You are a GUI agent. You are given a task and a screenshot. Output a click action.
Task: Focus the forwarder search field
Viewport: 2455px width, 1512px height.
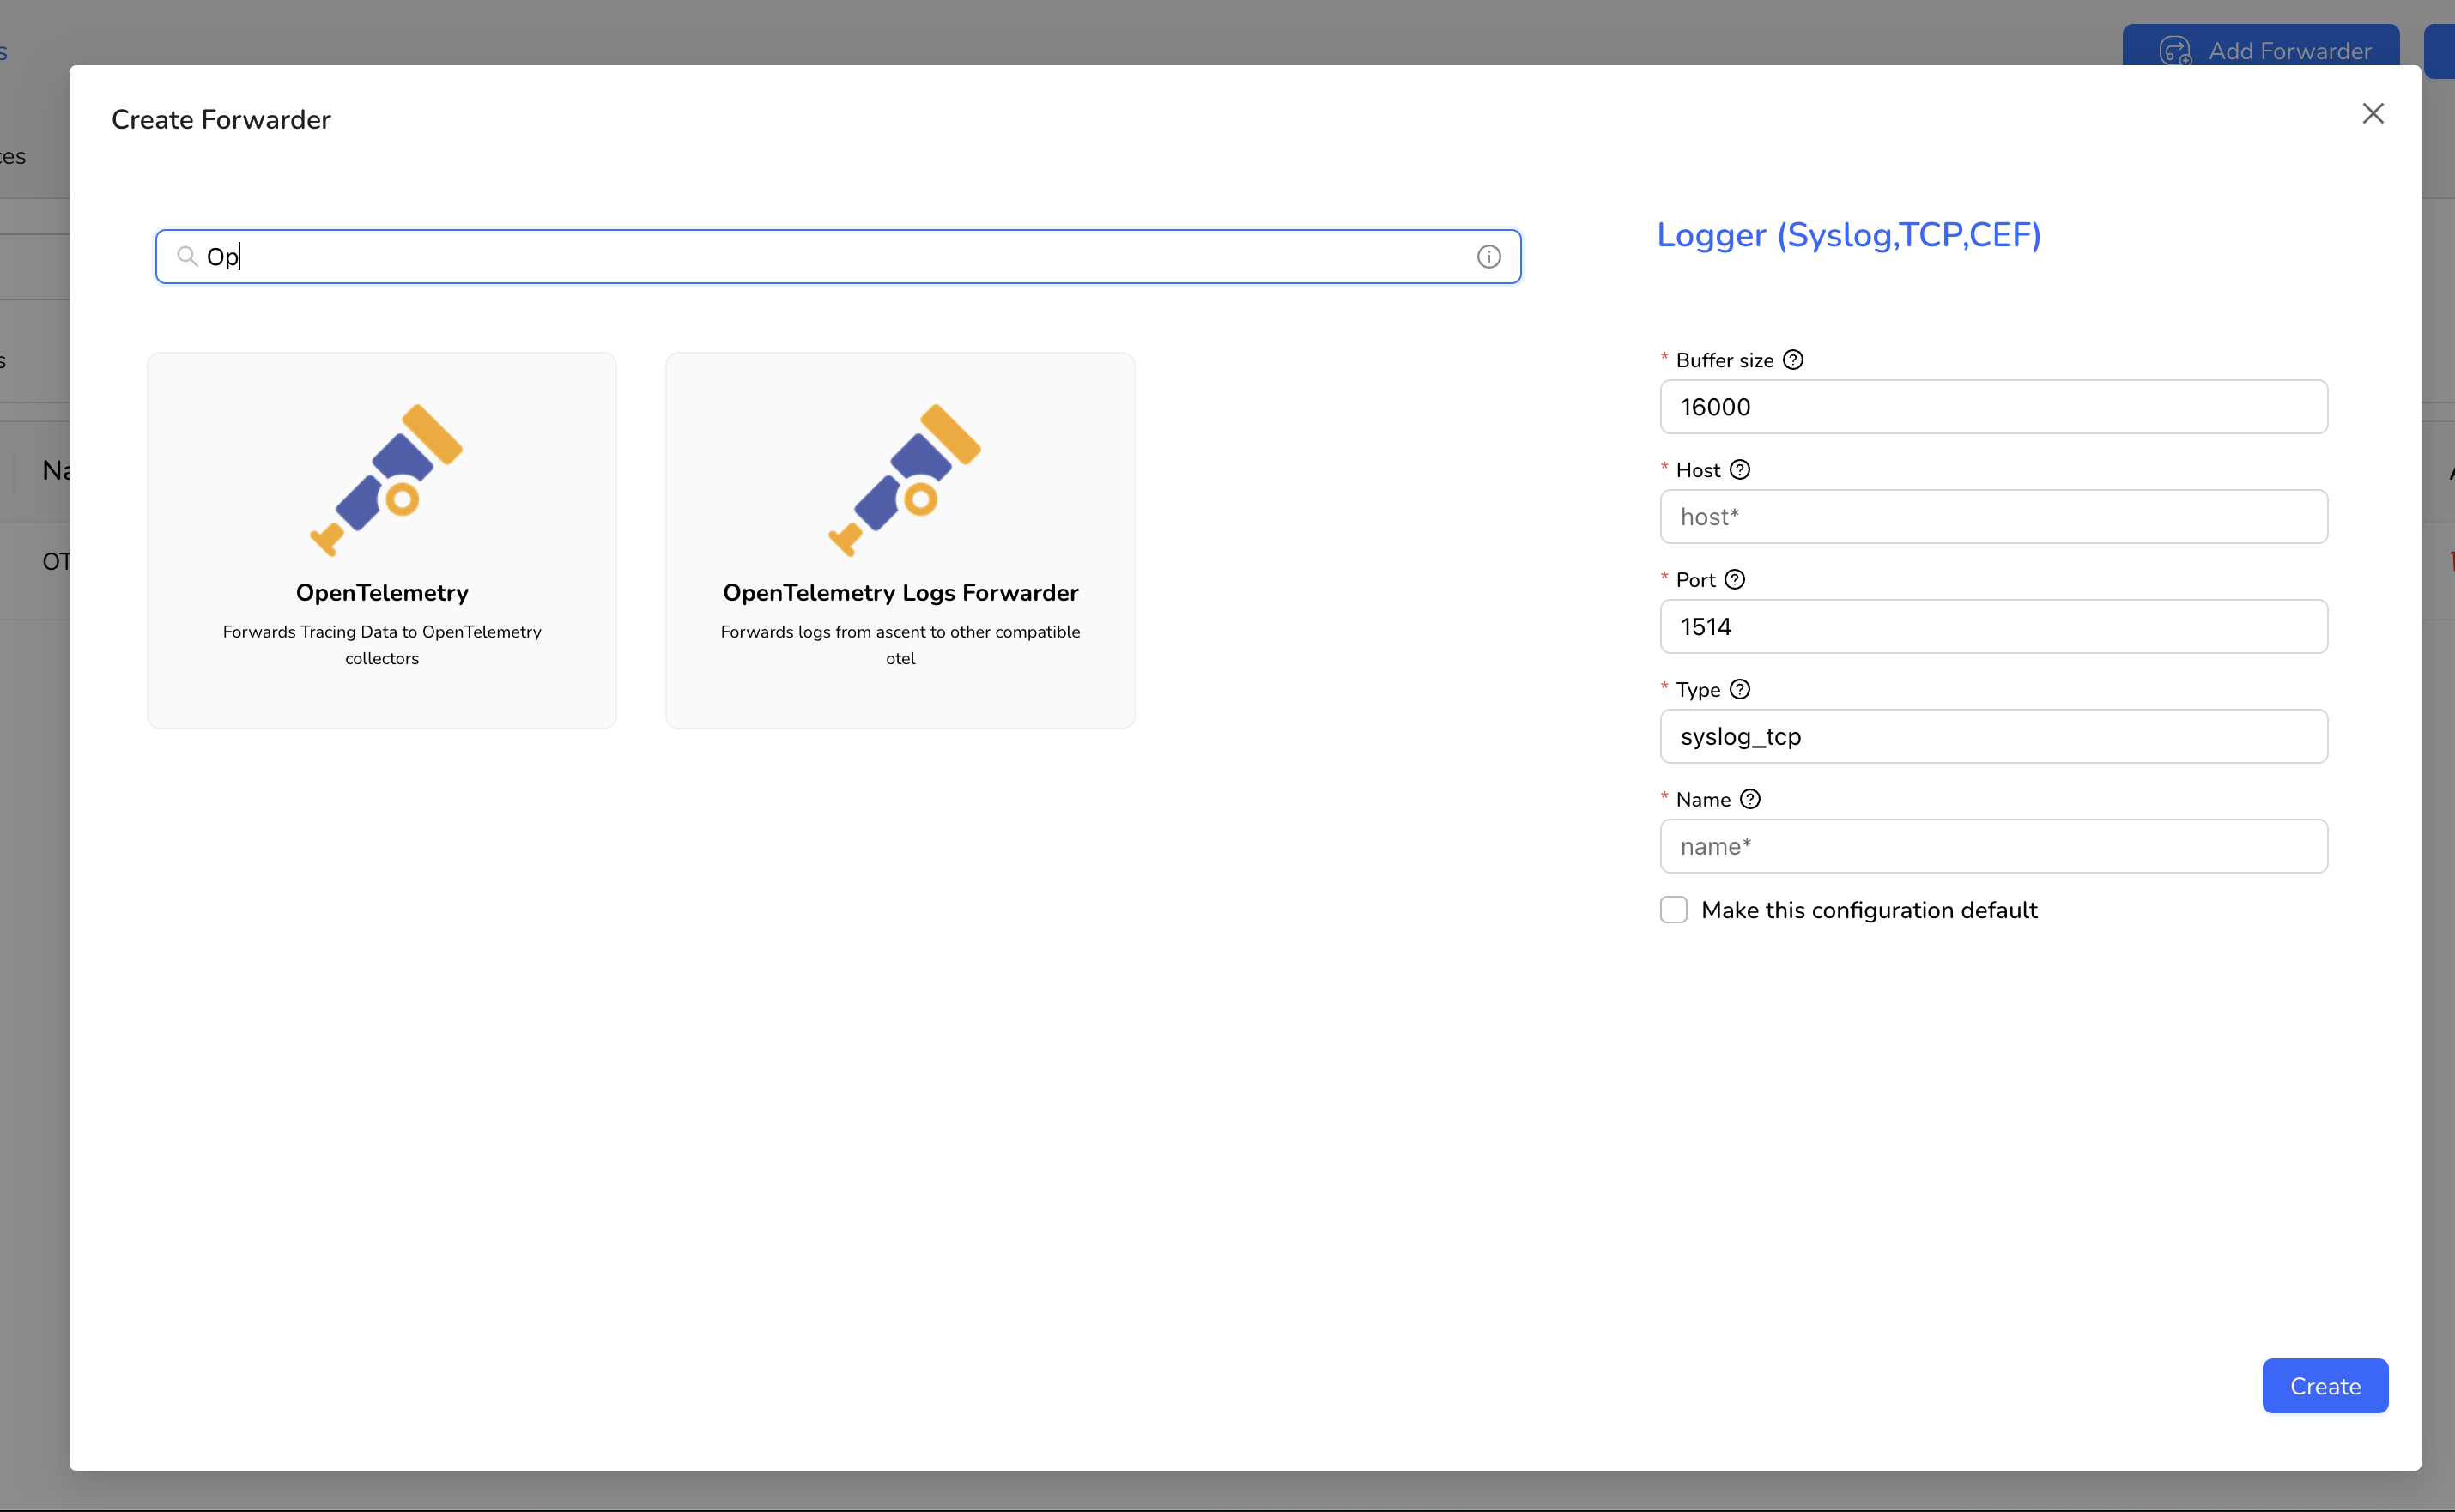[x=838, y=257]
